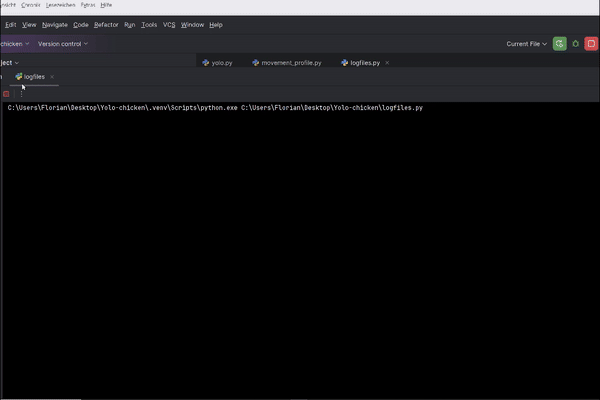Click the Debug bug icon
Viewport: 600px width, 400px height.
(576, 44)
